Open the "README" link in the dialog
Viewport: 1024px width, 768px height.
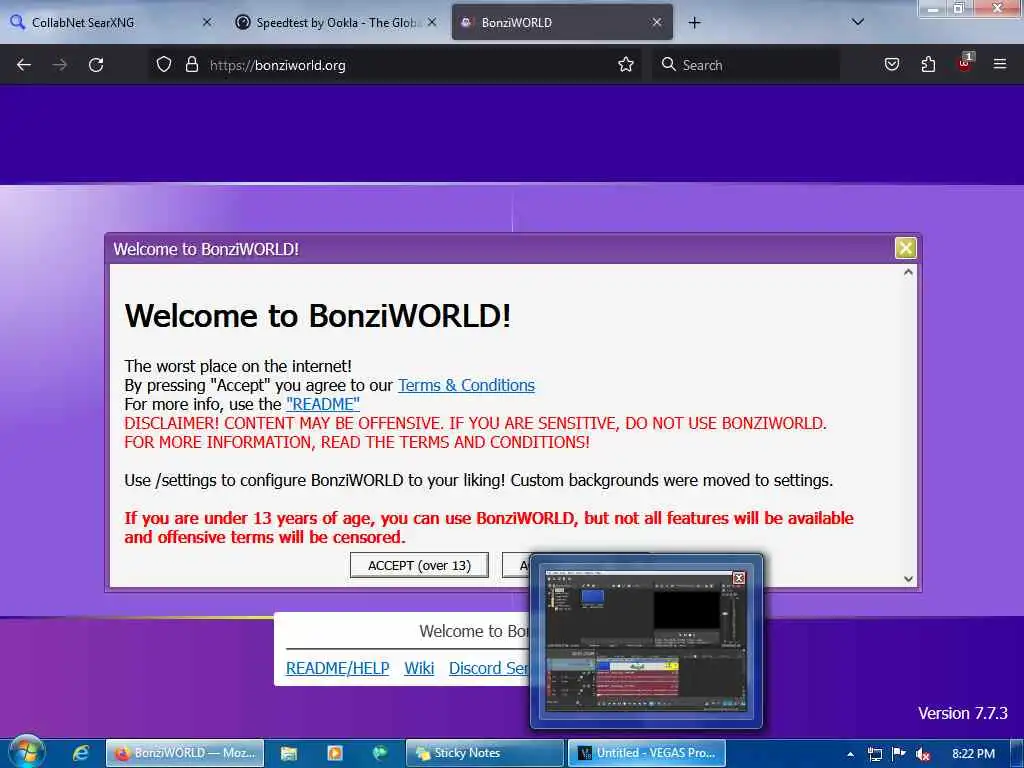pos(323,404)
